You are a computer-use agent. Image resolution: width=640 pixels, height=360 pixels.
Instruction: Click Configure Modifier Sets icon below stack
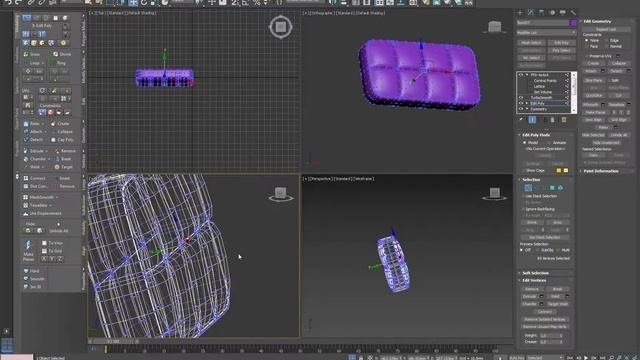point(564,120)
